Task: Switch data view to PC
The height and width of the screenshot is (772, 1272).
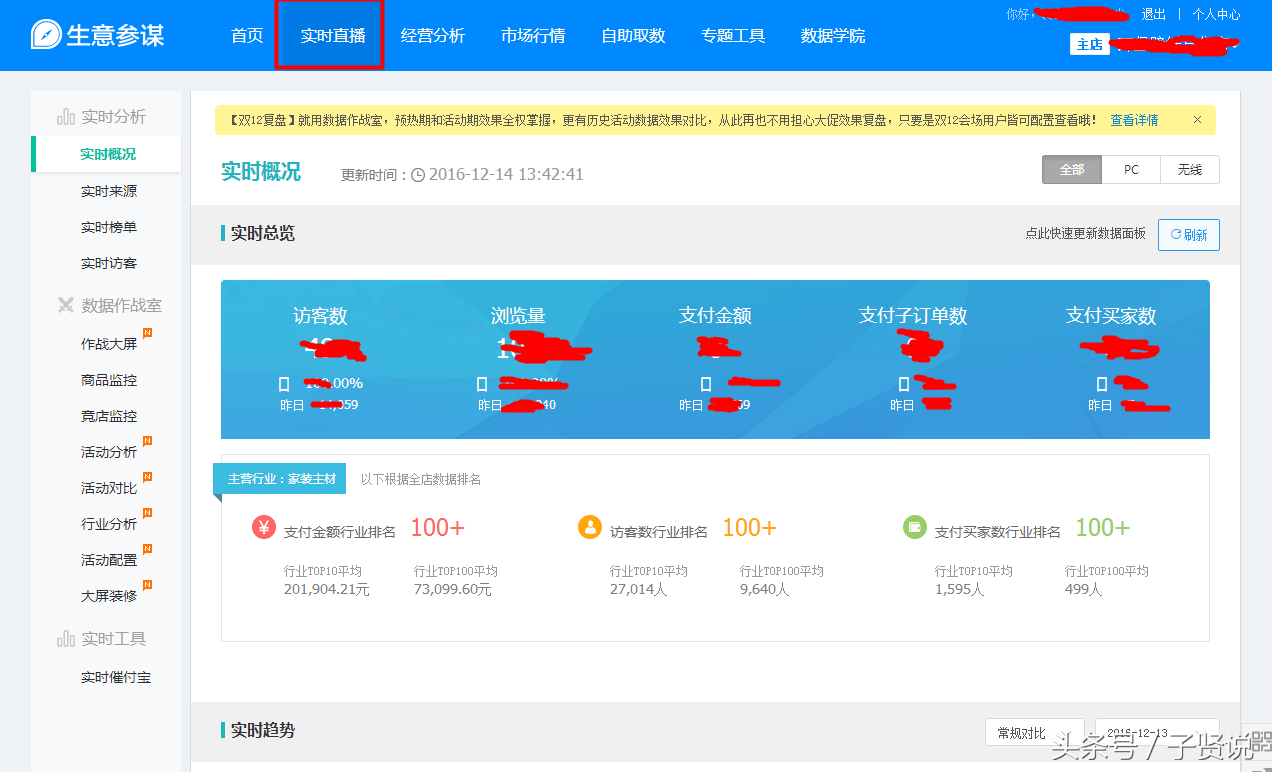Action: pyautogui.click(x=1131, y=169)
